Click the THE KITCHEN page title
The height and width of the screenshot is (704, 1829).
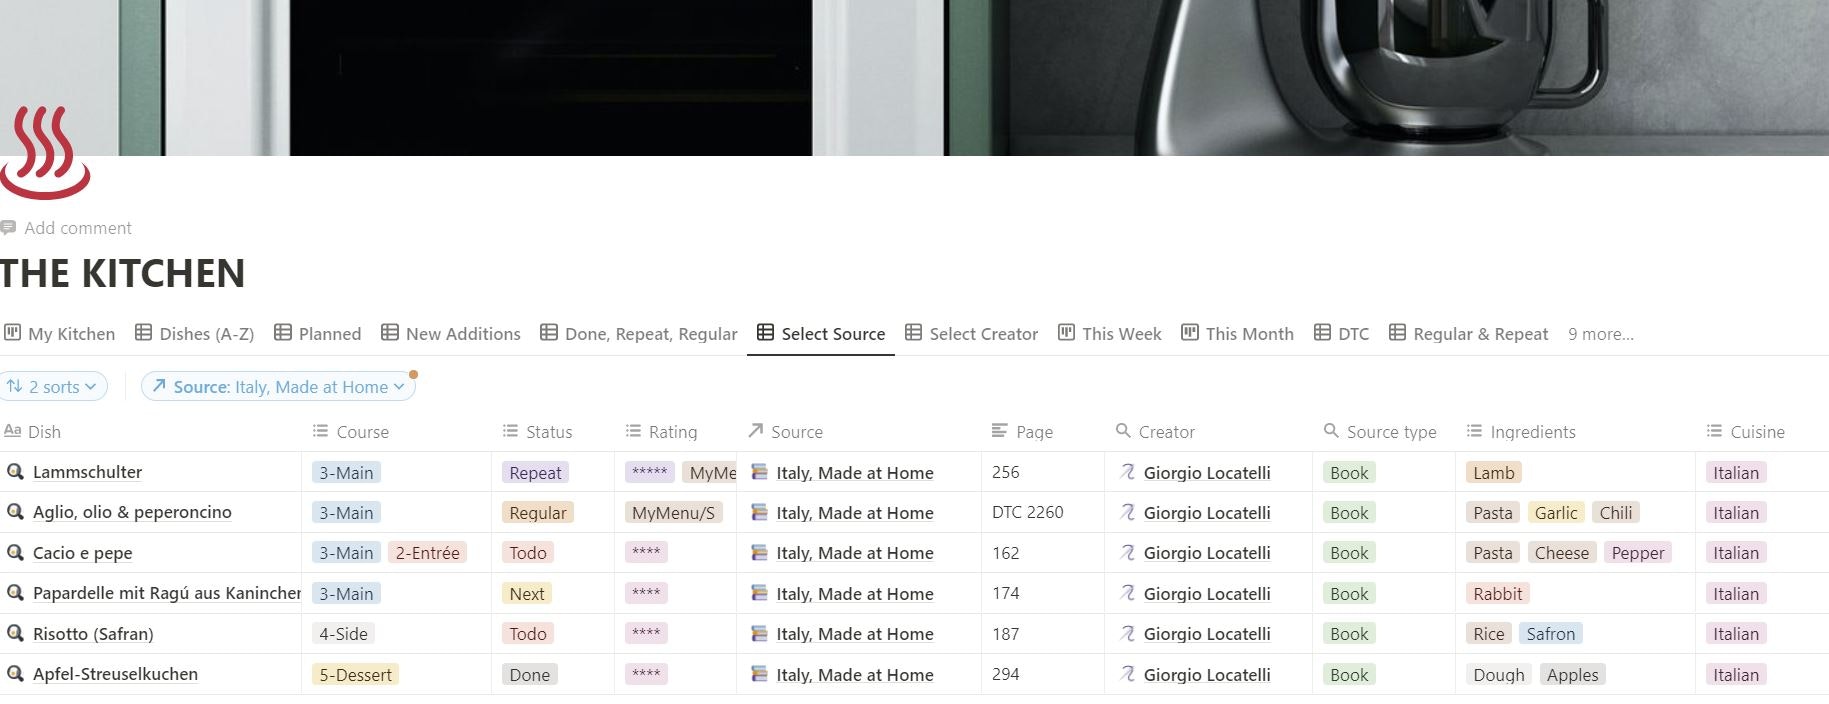(x=122, y=273)
